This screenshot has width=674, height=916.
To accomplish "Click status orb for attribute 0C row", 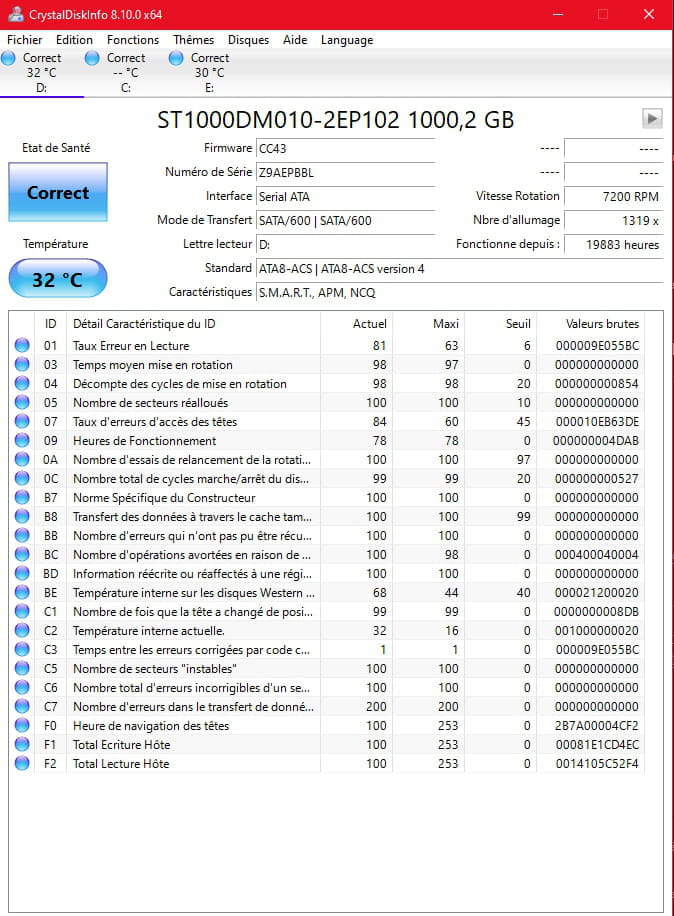I will coord(22,478).
